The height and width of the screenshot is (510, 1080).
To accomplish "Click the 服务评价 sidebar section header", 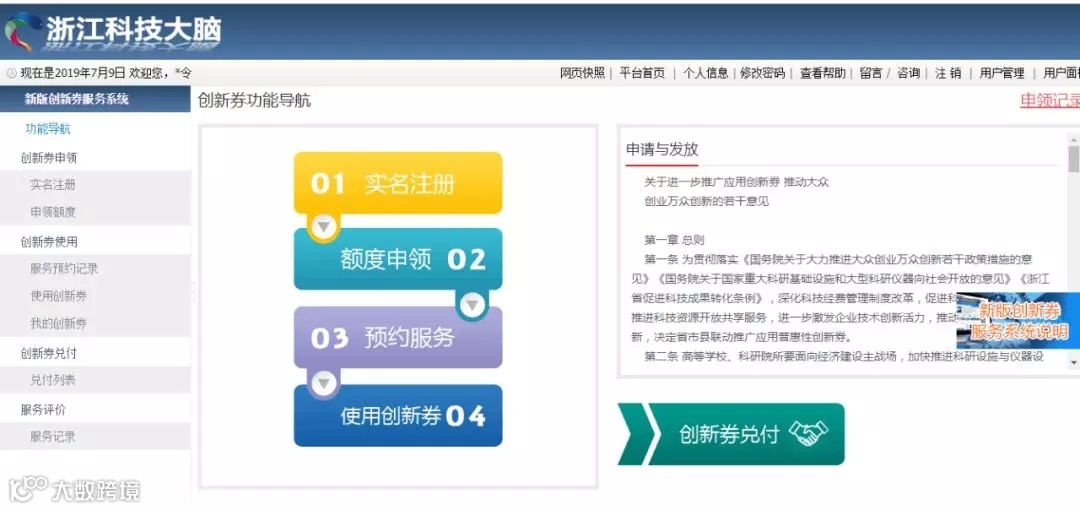I will pos(43,410).
